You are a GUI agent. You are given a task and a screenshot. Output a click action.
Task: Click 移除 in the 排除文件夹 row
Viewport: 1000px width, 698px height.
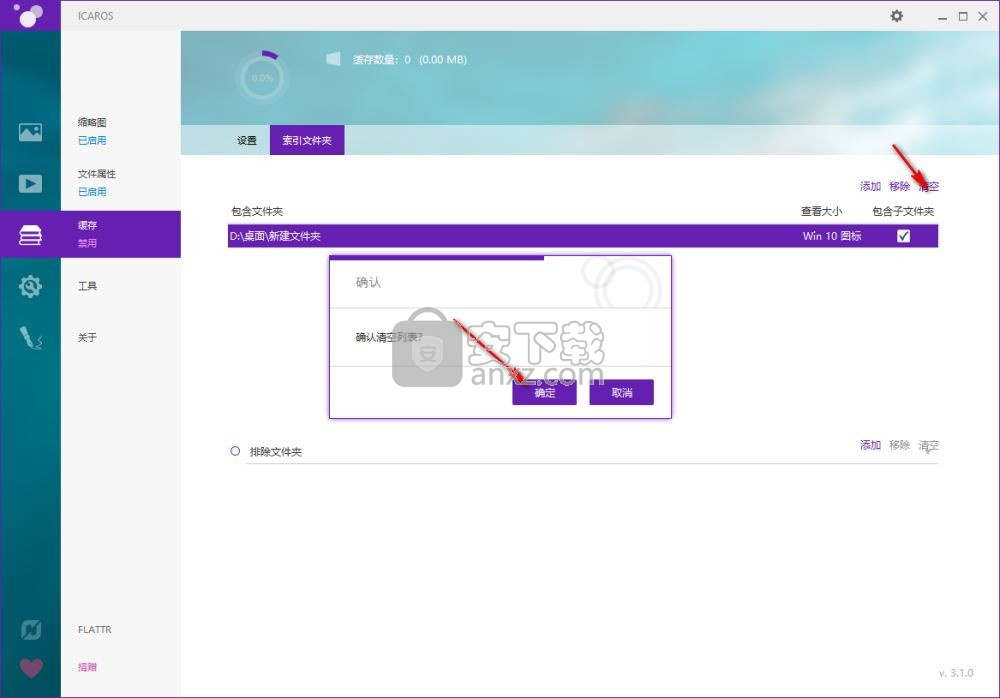(899, 445)
